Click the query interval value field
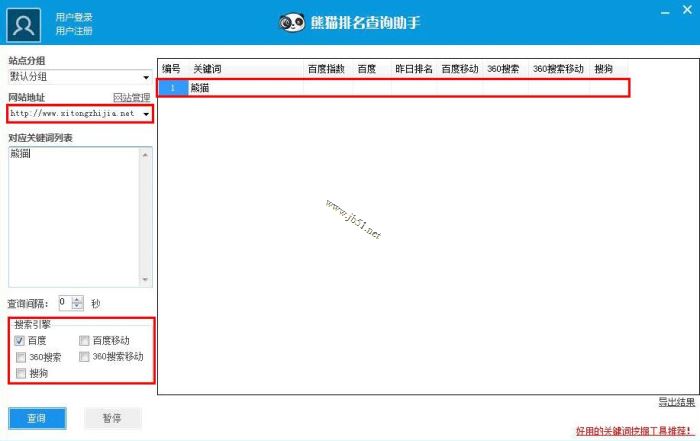This screenshot has height=441, width=700. coord(65,303)
